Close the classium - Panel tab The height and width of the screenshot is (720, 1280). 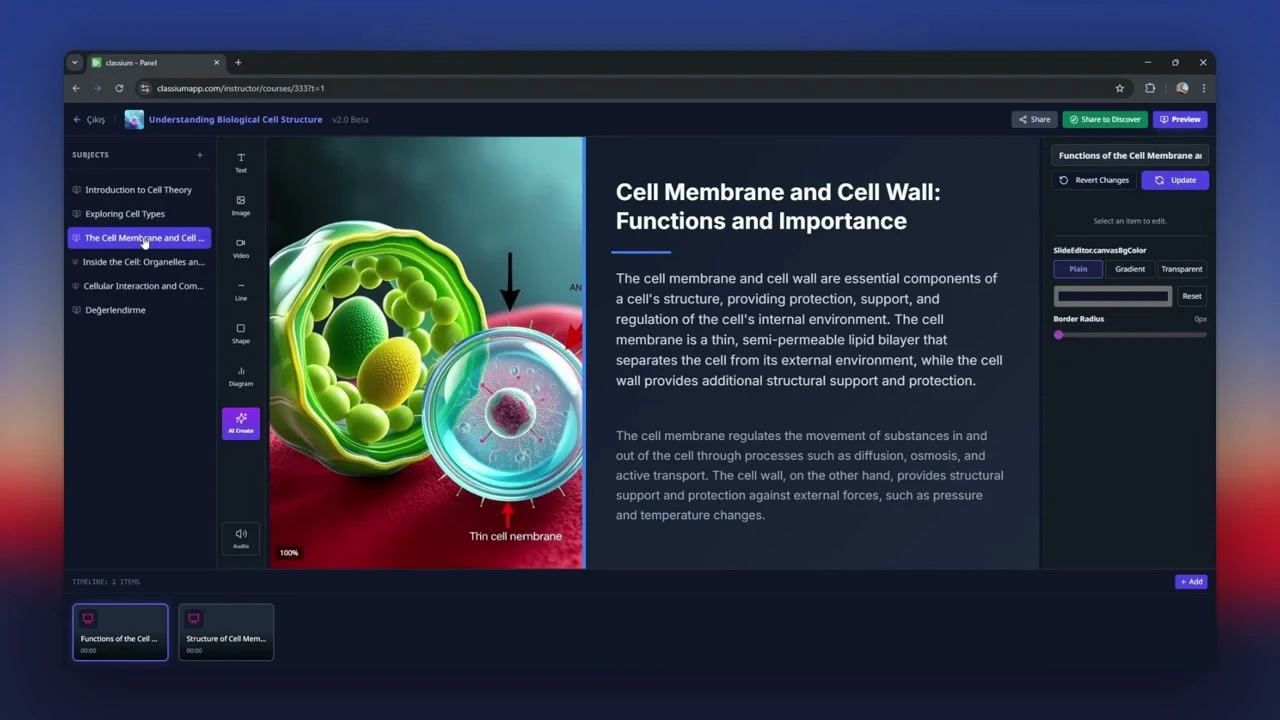tap(216, 62)
